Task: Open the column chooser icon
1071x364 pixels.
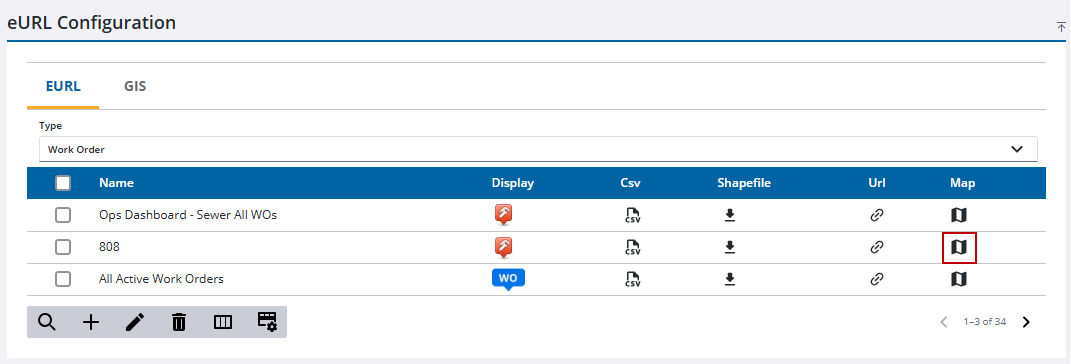Action: [x=223, y=322]
